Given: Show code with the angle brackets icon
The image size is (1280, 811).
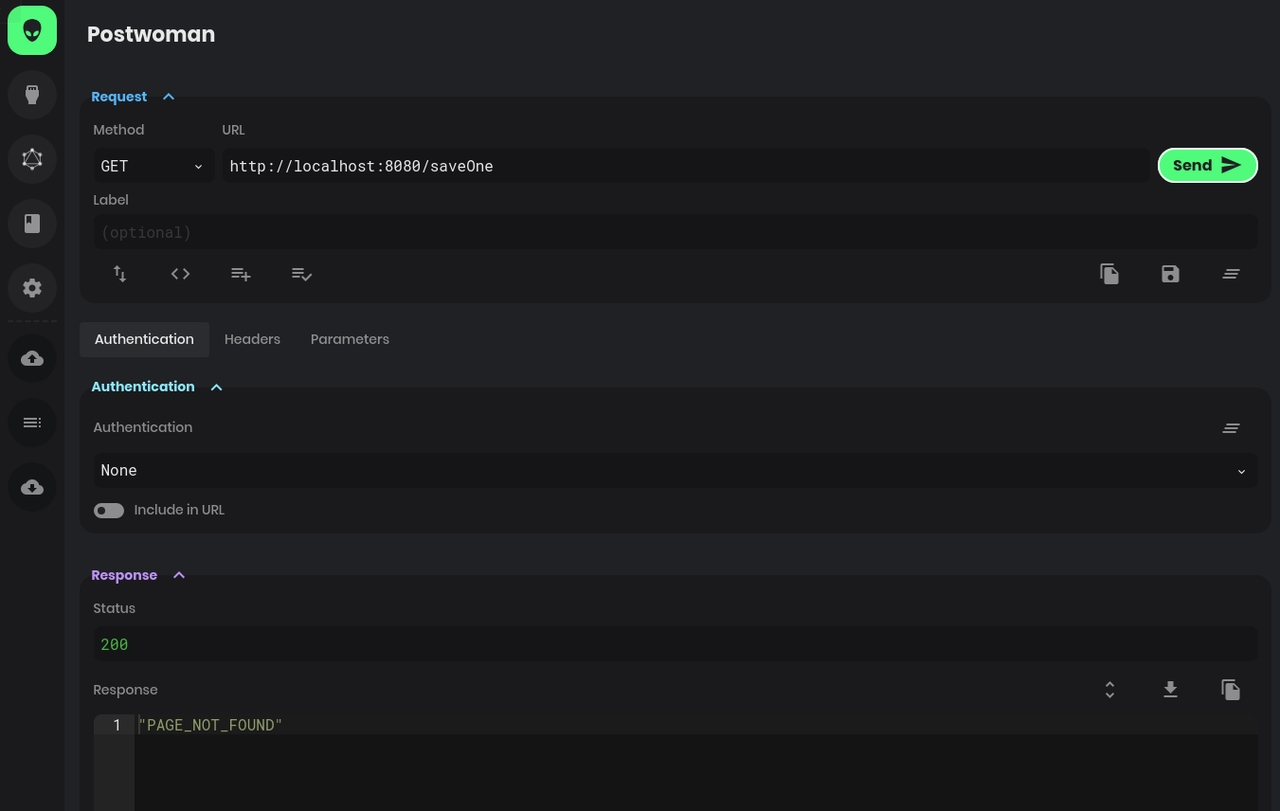Looking at the screenshot, I should (x=180, y=273).
